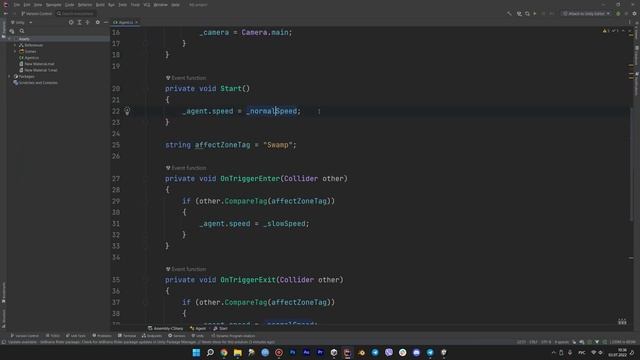Click the CRLF line separator entry
The width and height of the screenshot is (640, 360).
coord(533,342)
